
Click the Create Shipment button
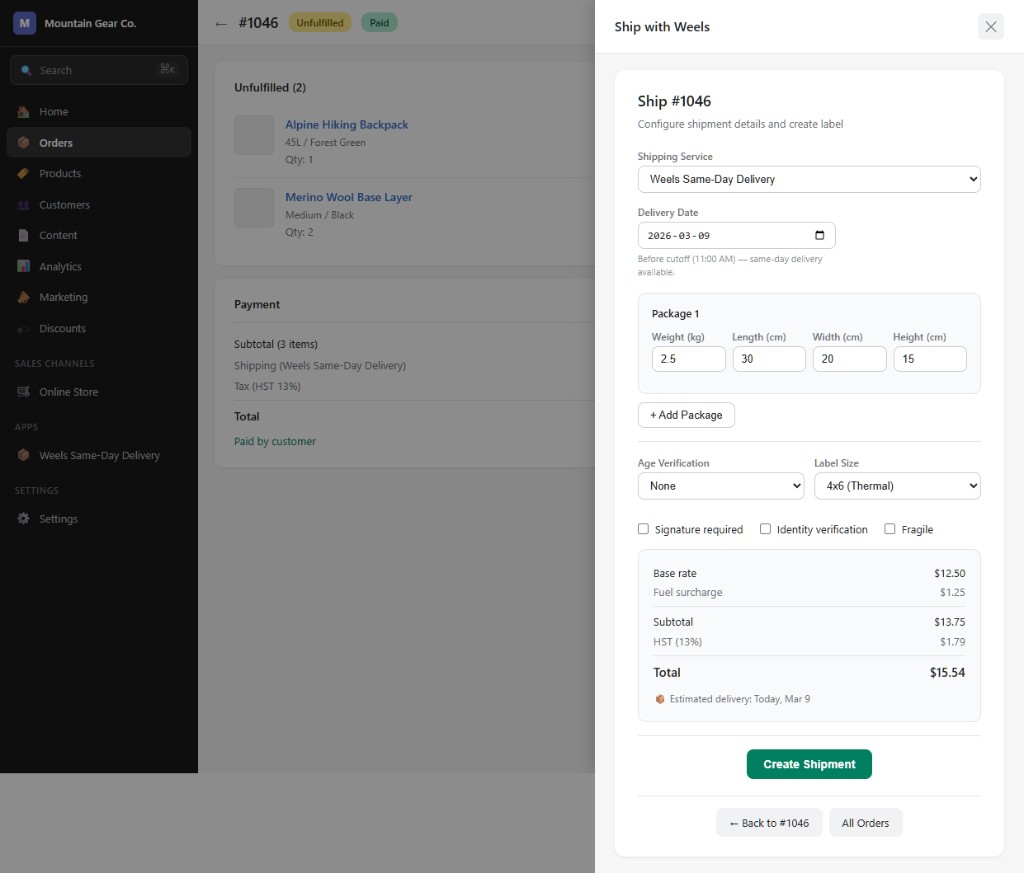coord(809,763)
